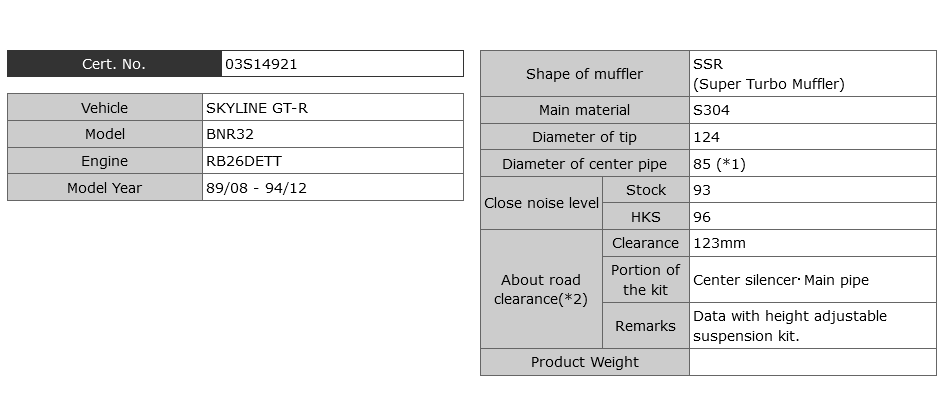Select the Stock noise level value 93
The width and height of the screenshot is (947, 400).
pyautogui.click(x=701, y=190)
